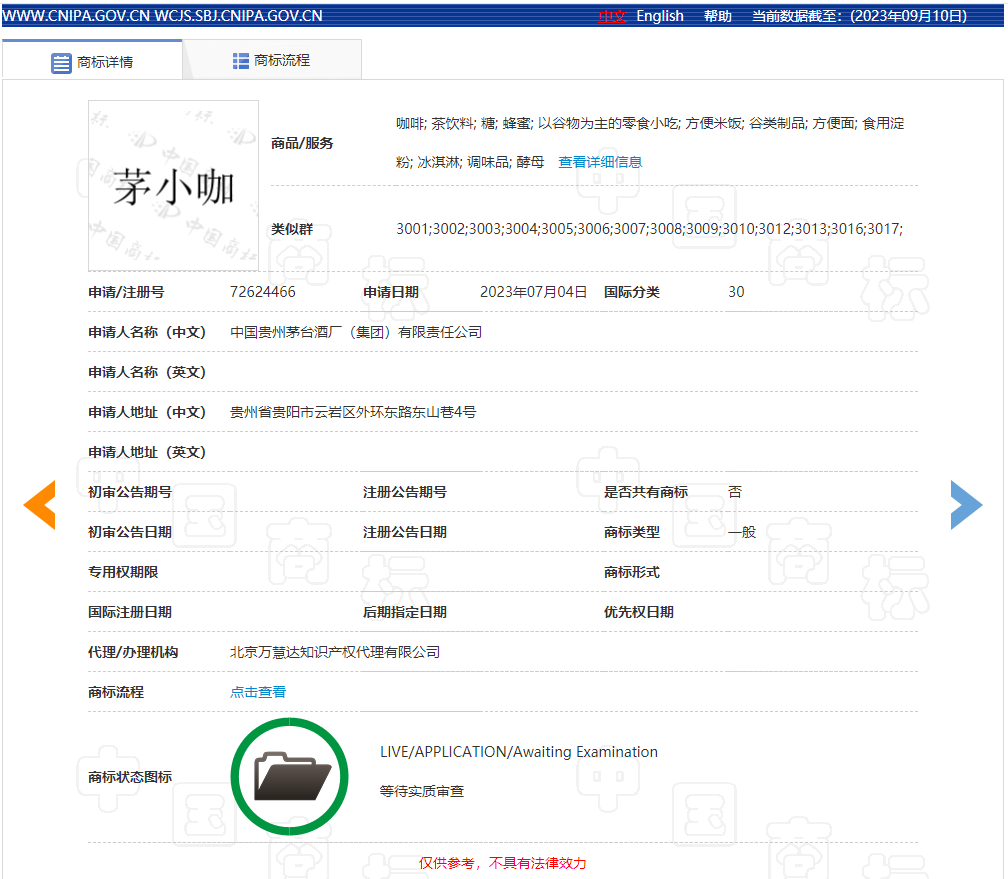Switch to the 商标流程 tab
The height and width of the screenshot is (879, 1008).
(272, 60)
